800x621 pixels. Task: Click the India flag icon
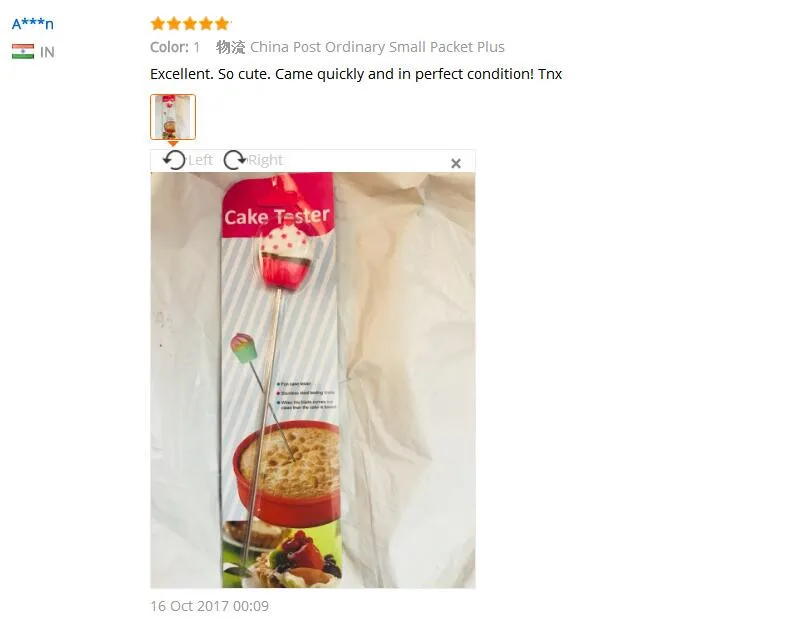[23, 52]
